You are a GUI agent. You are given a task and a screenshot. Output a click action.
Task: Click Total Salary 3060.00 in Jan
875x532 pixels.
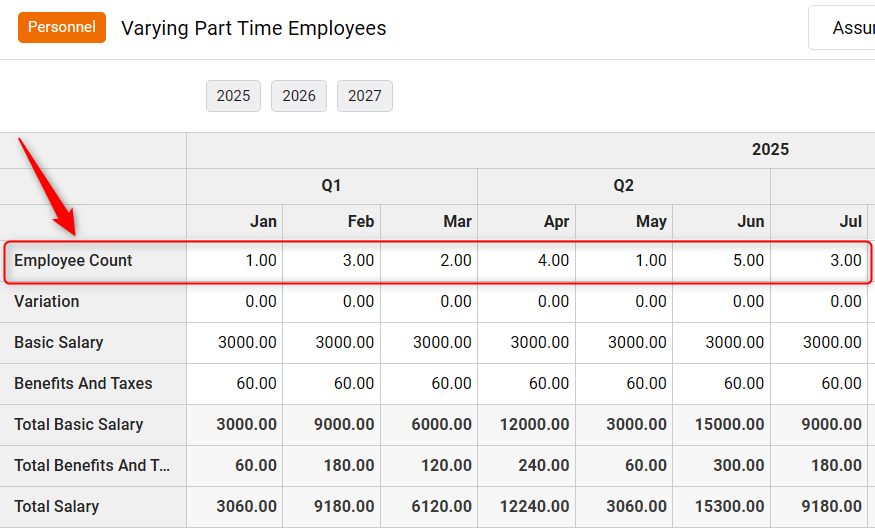click(235, 506)
